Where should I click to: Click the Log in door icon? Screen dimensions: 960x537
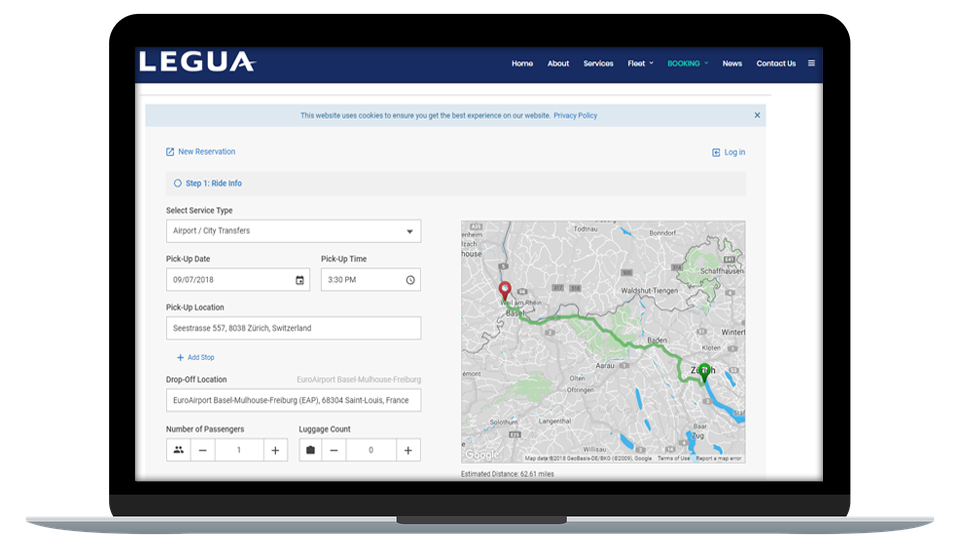tap(716, 152)
